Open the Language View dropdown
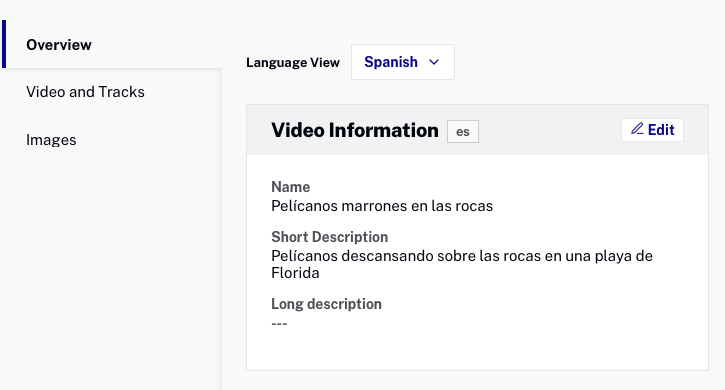Image resolution: width=725 pixels, height=390 pixels. pos(403,62)
